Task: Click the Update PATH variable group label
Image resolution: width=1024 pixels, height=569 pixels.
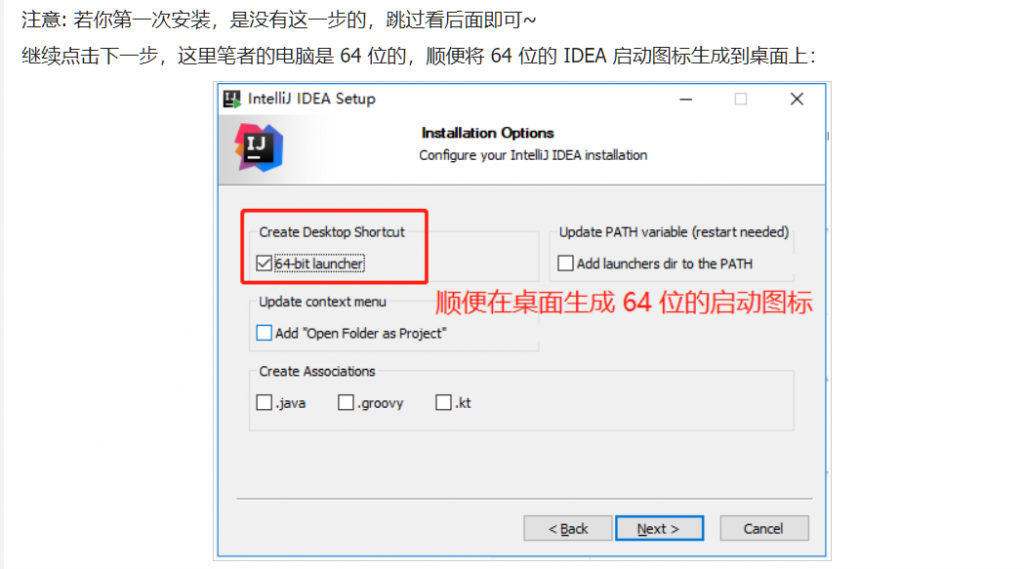Action: coord(673,232)
